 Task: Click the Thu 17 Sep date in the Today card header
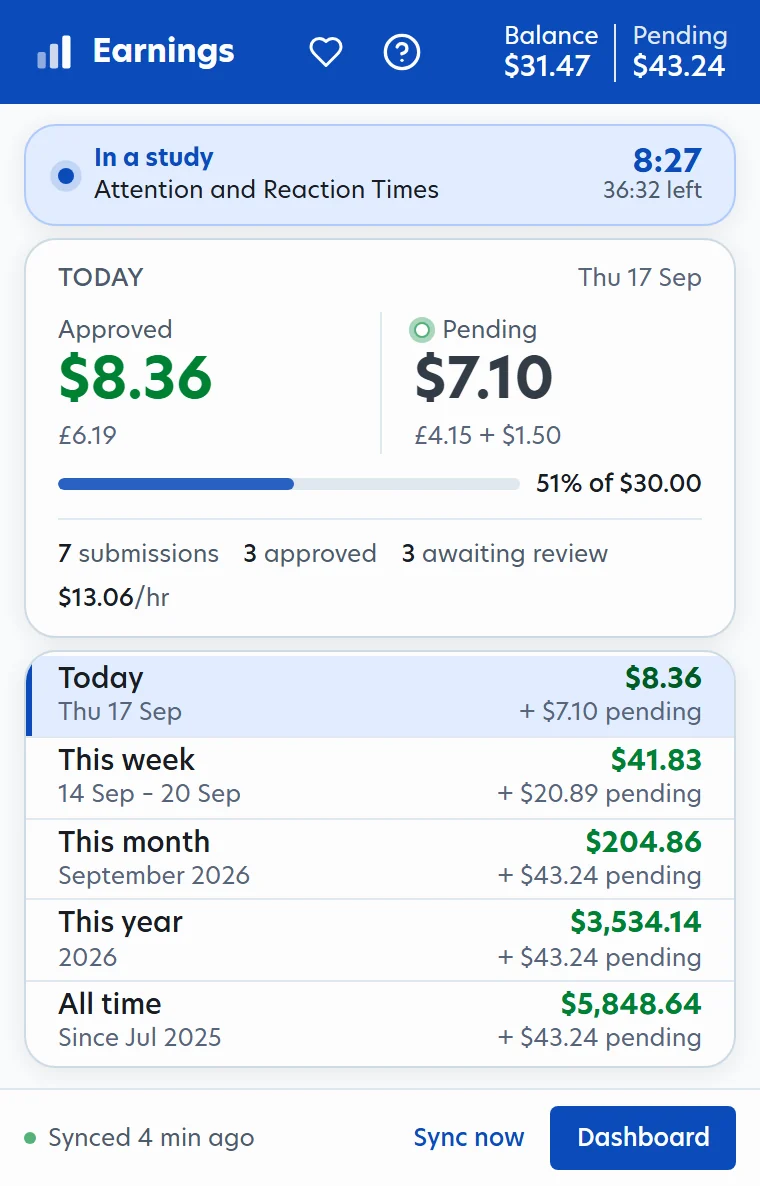click(x=640, y=278)
